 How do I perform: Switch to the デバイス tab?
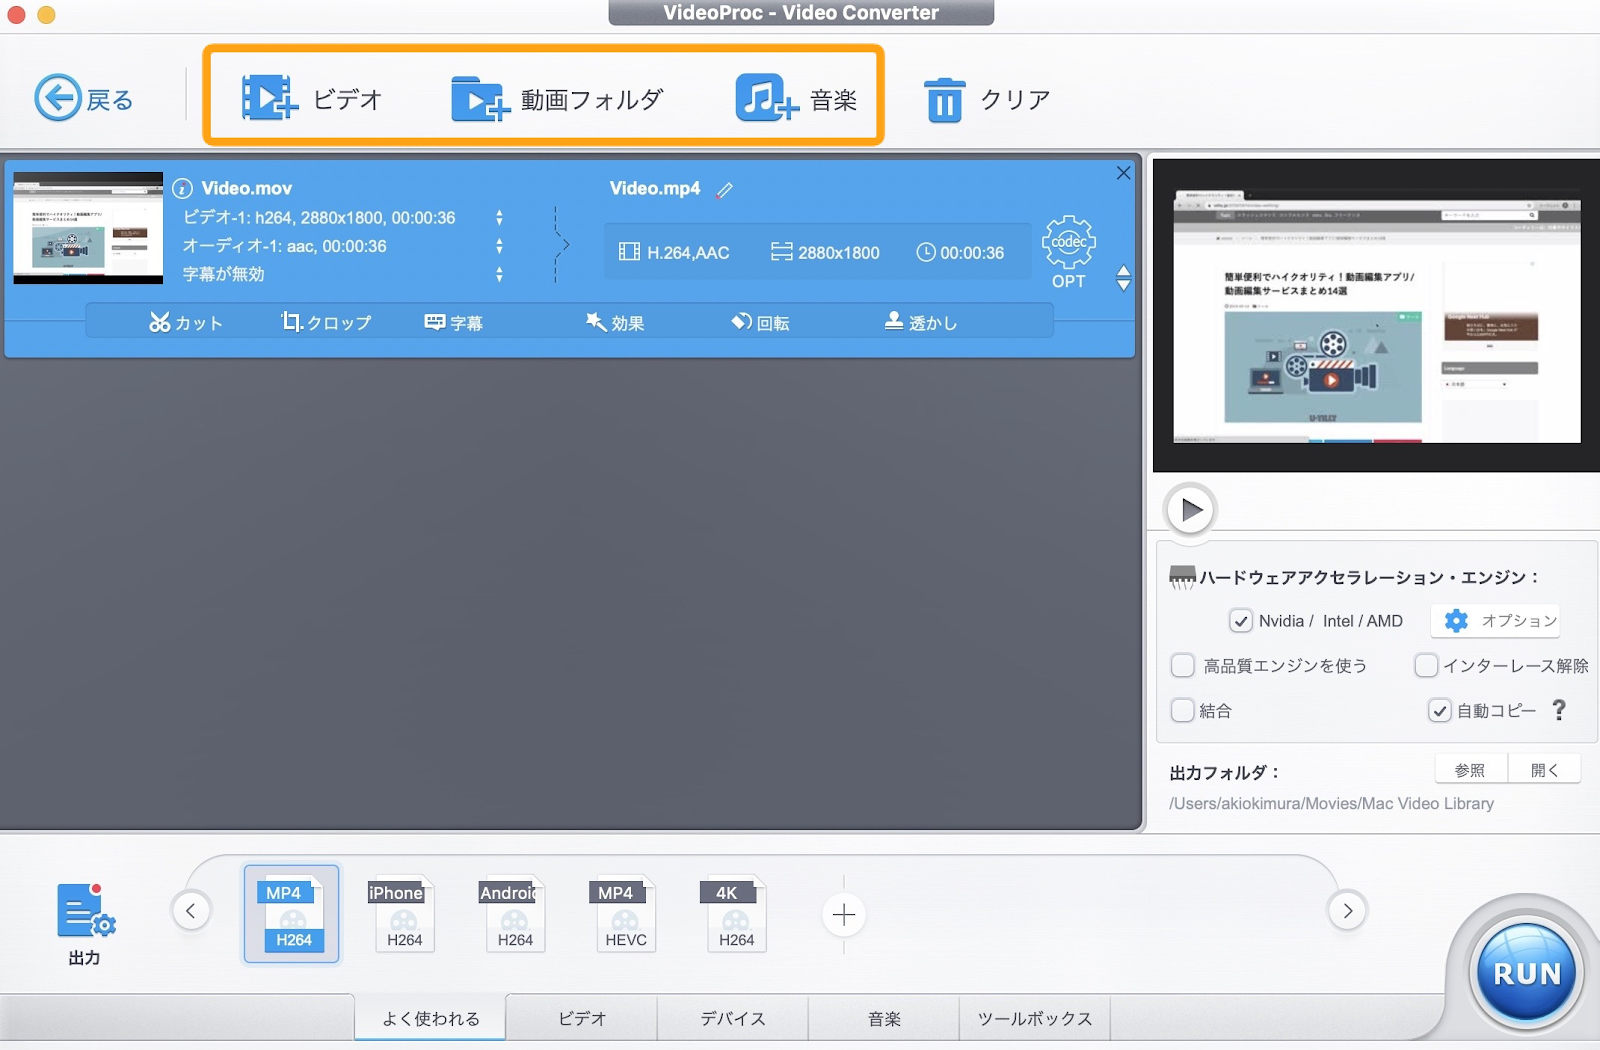[x=733, y=1018]
